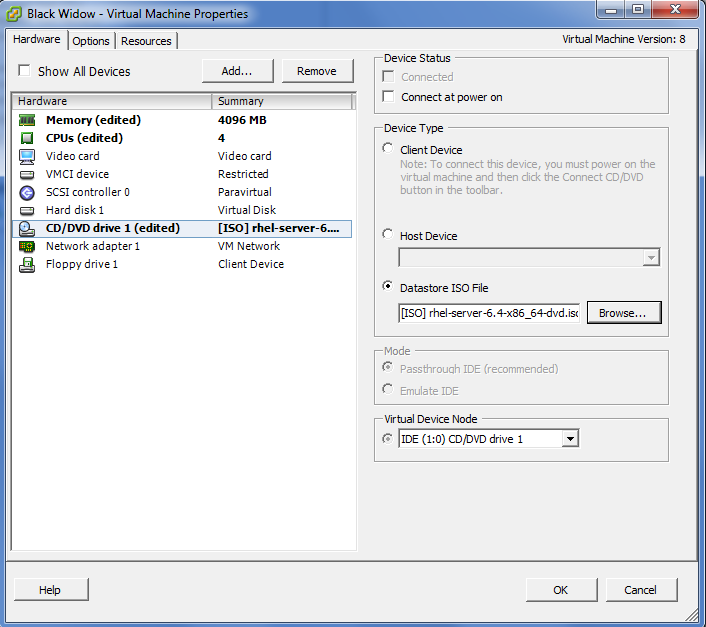This screenshot has height=627, width=706.
Task: Click the VMCI device icon
Action: pyautogui.click(x=27, y=174)
